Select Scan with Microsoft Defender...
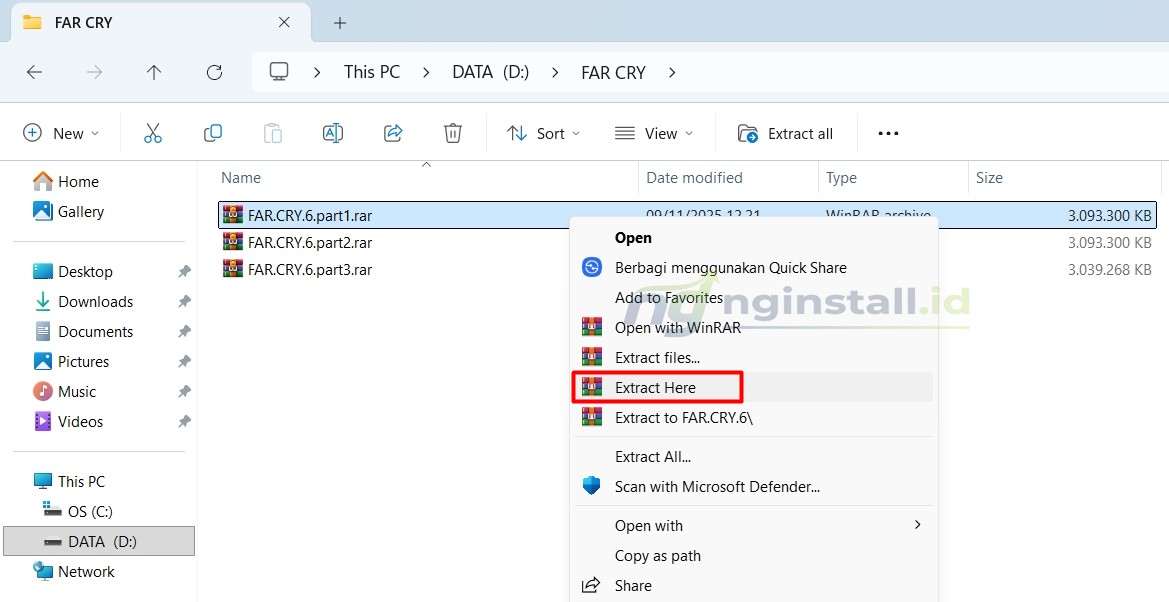Screen dimensions: 1169x602 717,486
